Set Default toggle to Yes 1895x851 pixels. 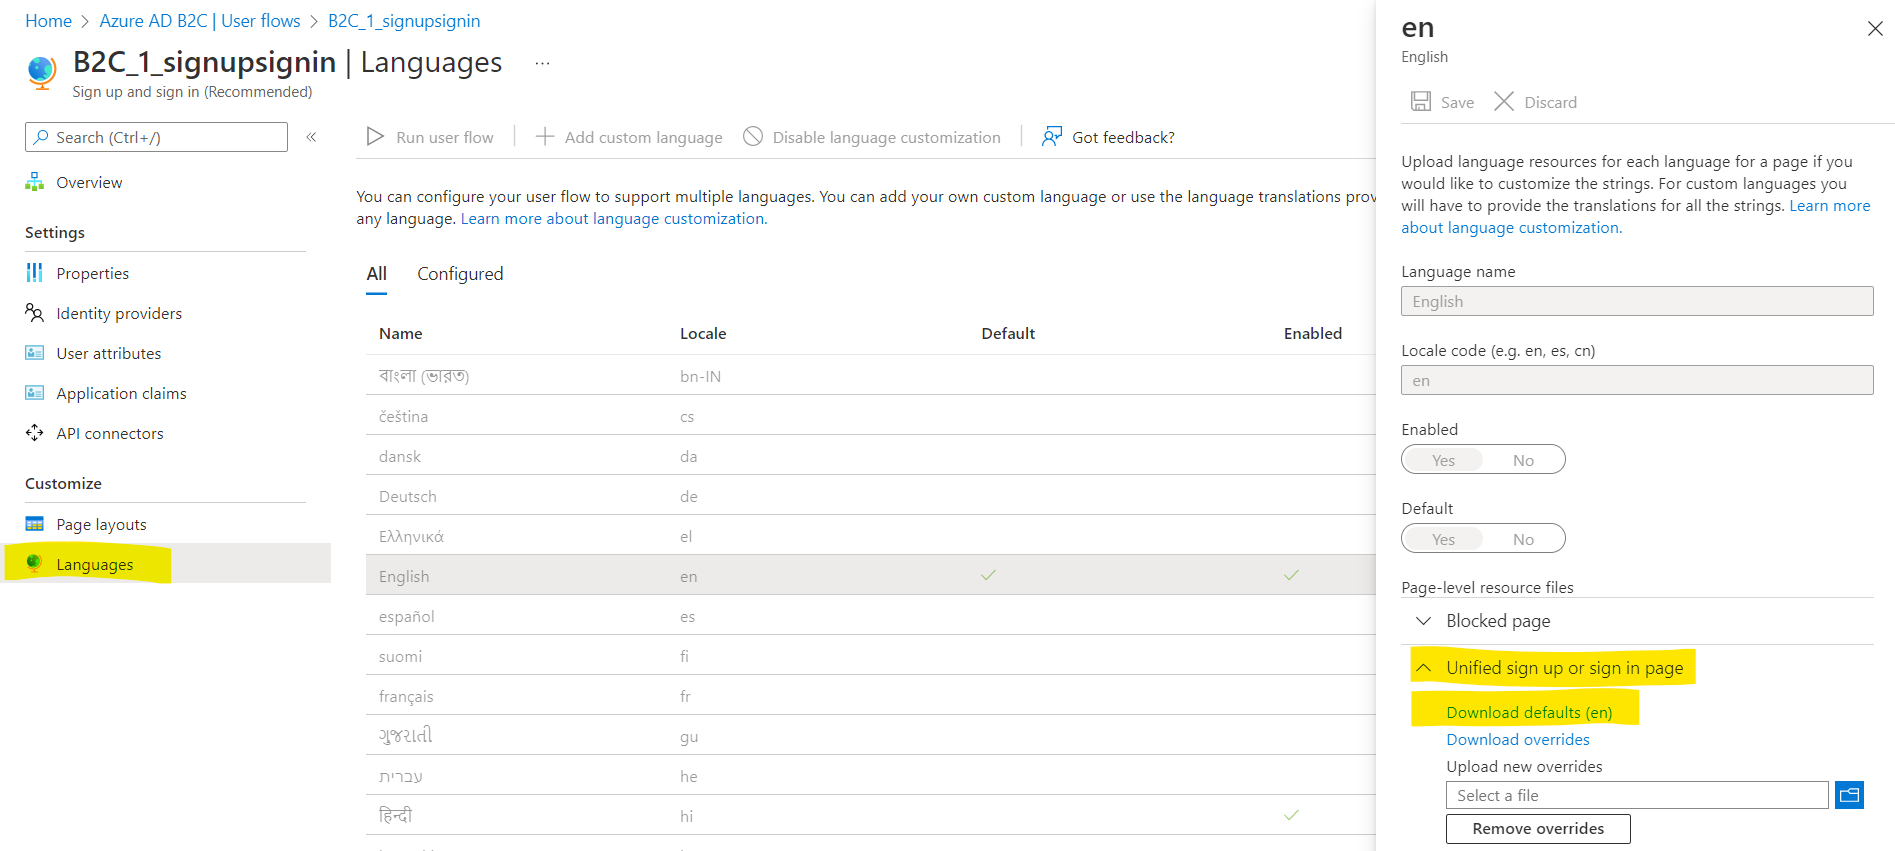(x=1443, y=539)
